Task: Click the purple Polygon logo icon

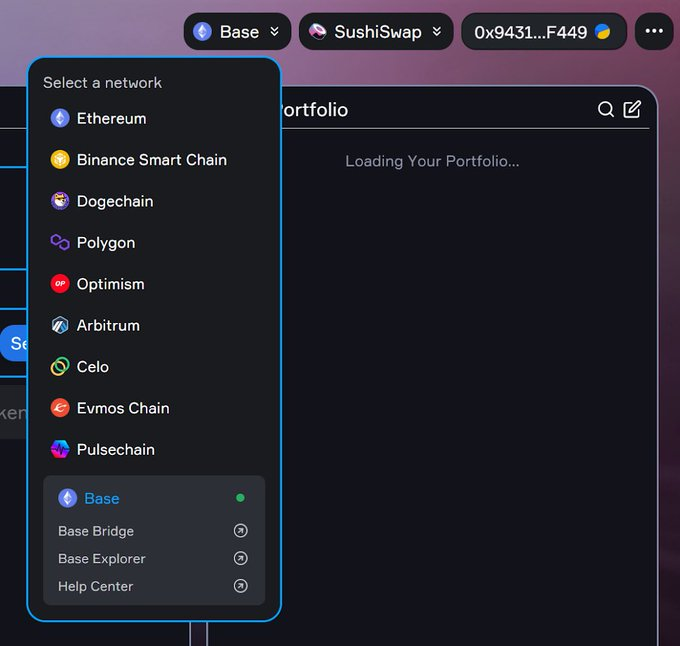Action: [60, 242]
